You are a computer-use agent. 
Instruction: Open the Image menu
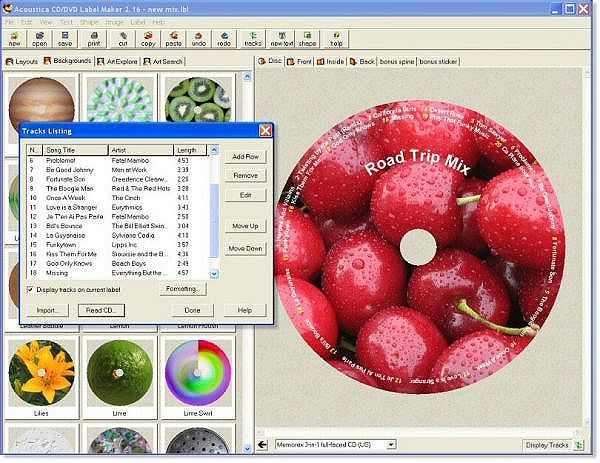click(114, 22)
